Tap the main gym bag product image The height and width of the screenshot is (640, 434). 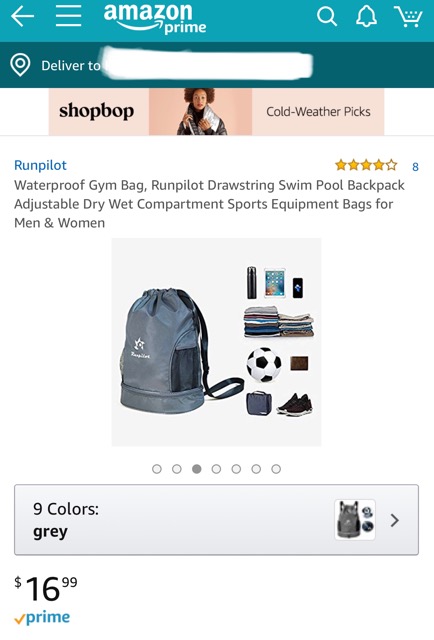pos(216,342)
